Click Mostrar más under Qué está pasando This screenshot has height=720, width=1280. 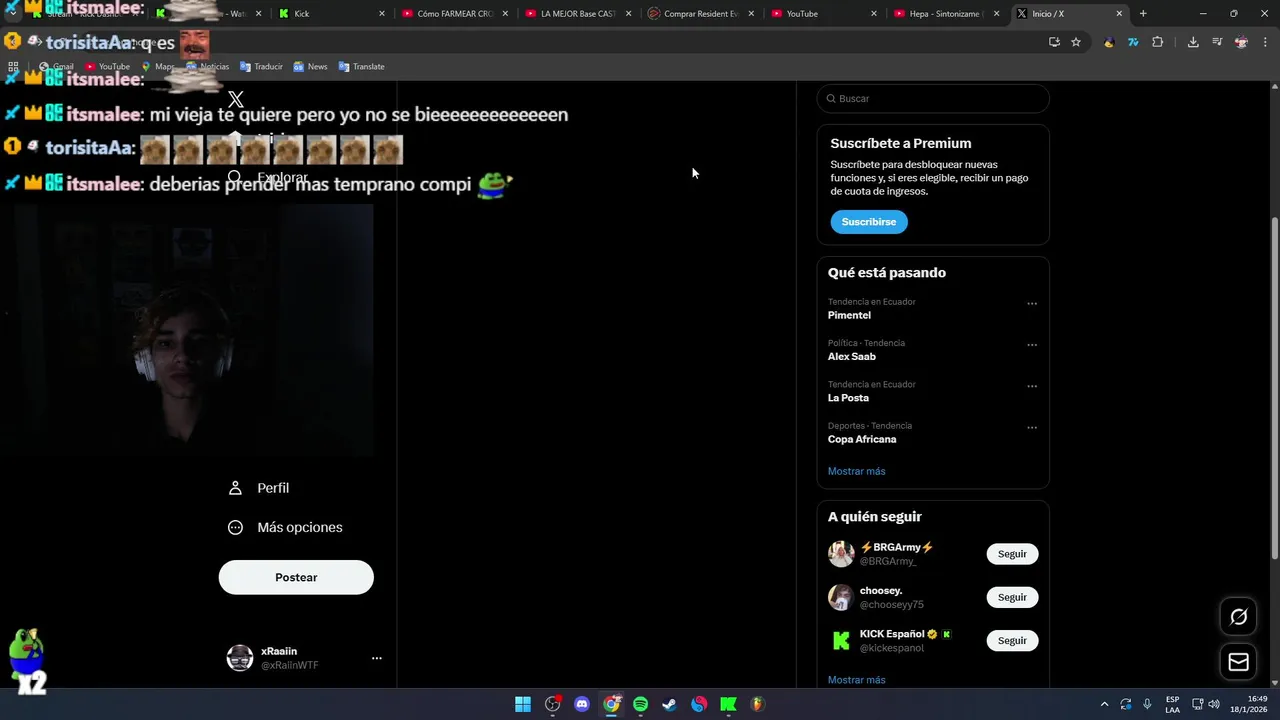pos(857,471)
